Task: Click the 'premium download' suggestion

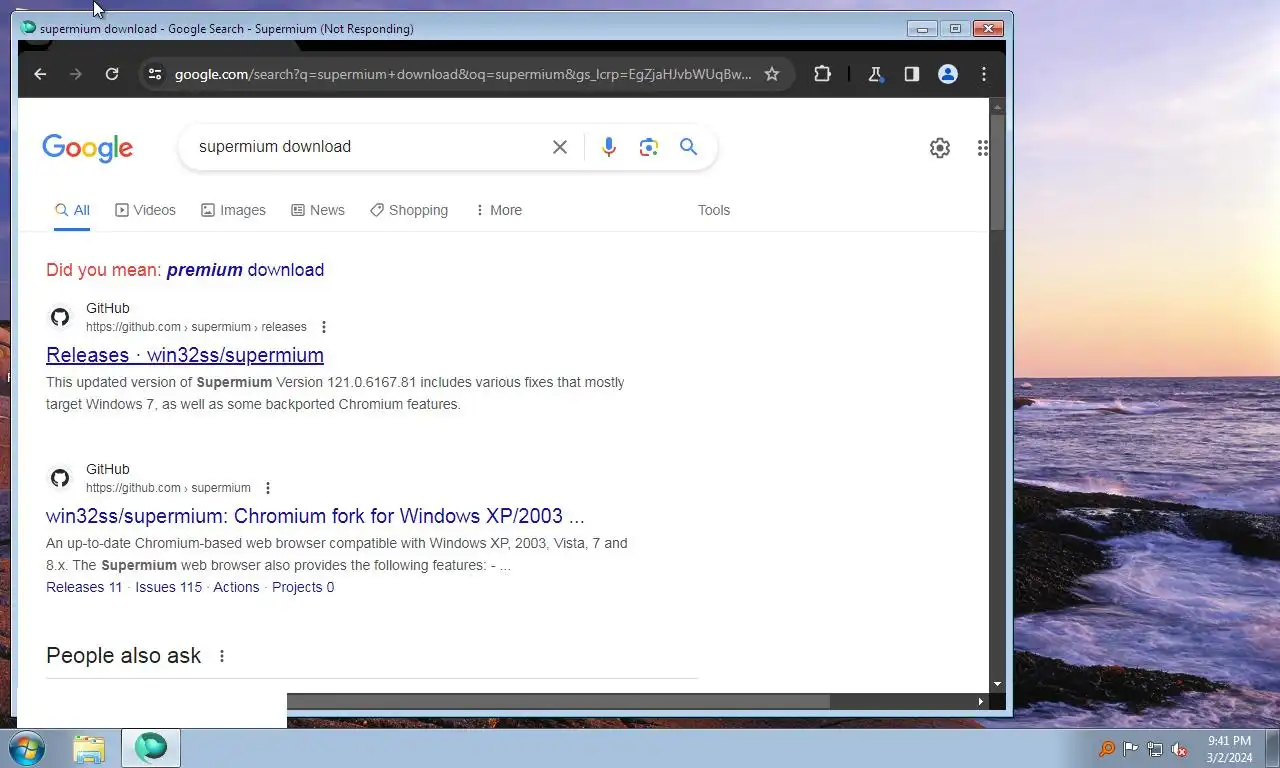Action: [x=245, y=270]
